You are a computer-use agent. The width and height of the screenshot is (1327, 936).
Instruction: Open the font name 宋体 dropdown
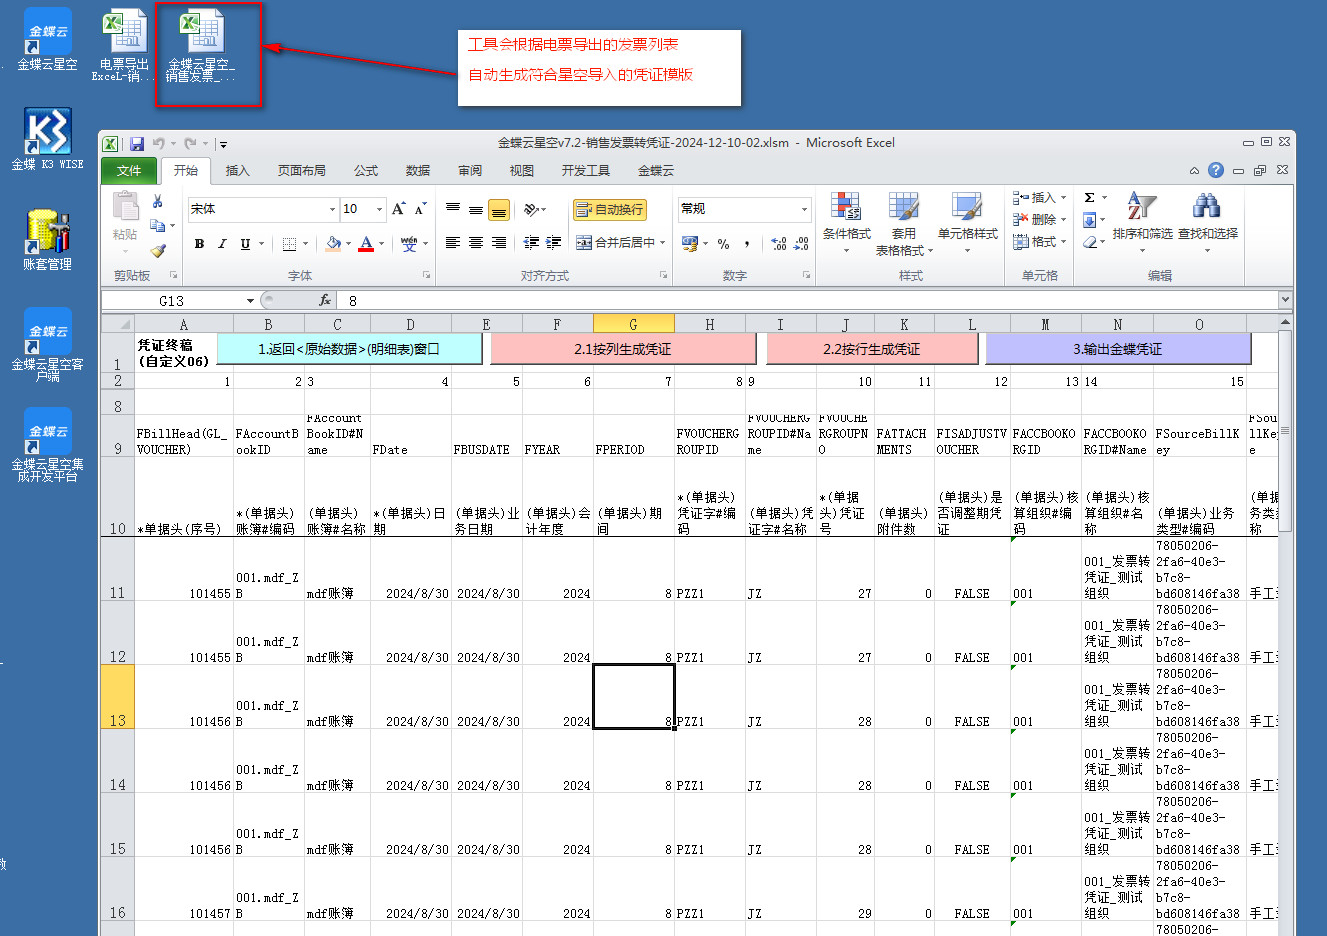tap(332, 209)
